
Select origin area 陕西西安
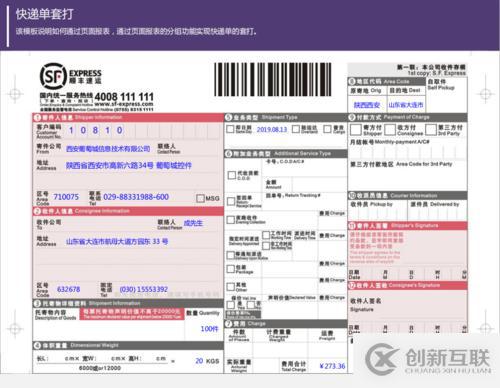[367, 105]
